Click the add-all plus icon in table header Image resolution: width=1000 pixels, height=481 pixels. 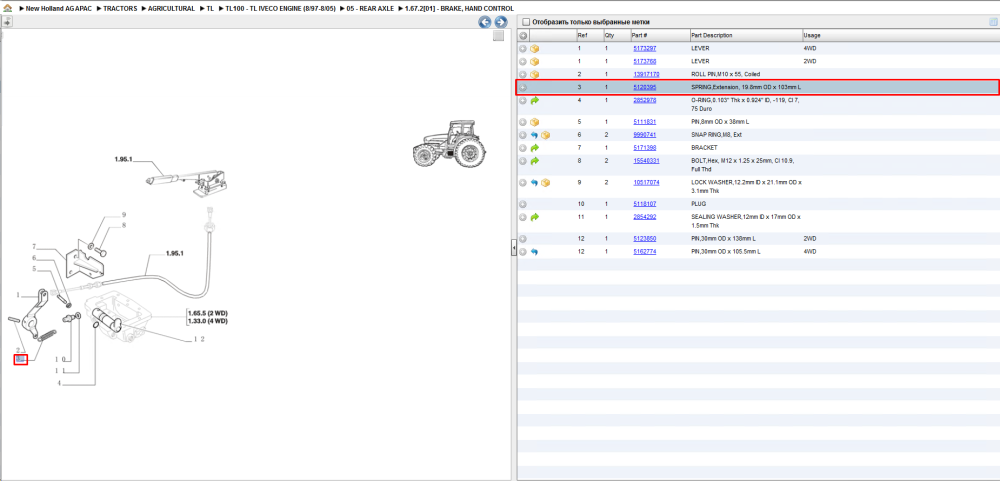523,35
